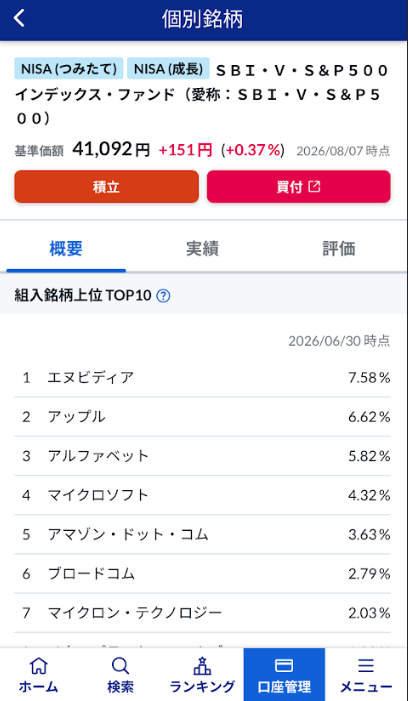Tap the NISA (成長) badge
The height and width of the screenshot is (701, 408).
[168, 69]
